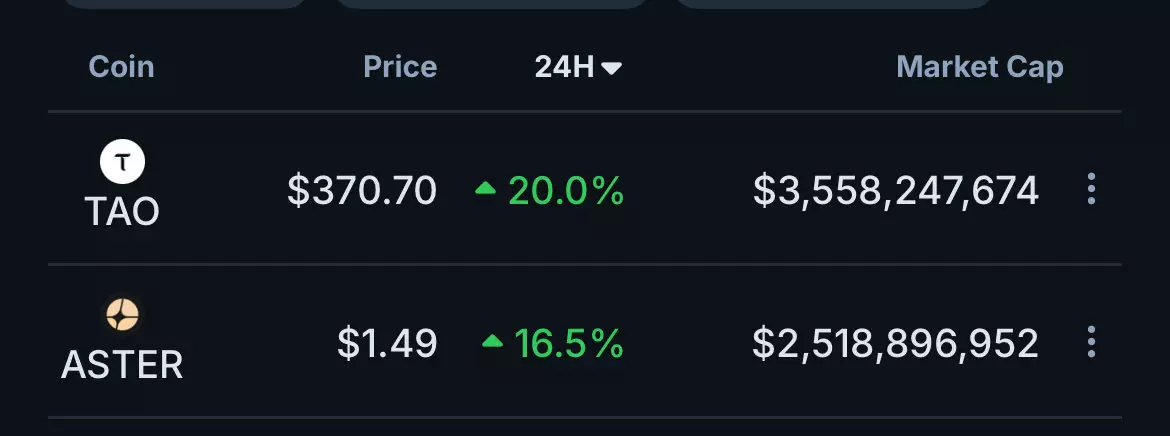Click TAO's market cap $3,558,247,674
Image resolution: width=1170 pixels, height=436 pixels.
point(895,189)
